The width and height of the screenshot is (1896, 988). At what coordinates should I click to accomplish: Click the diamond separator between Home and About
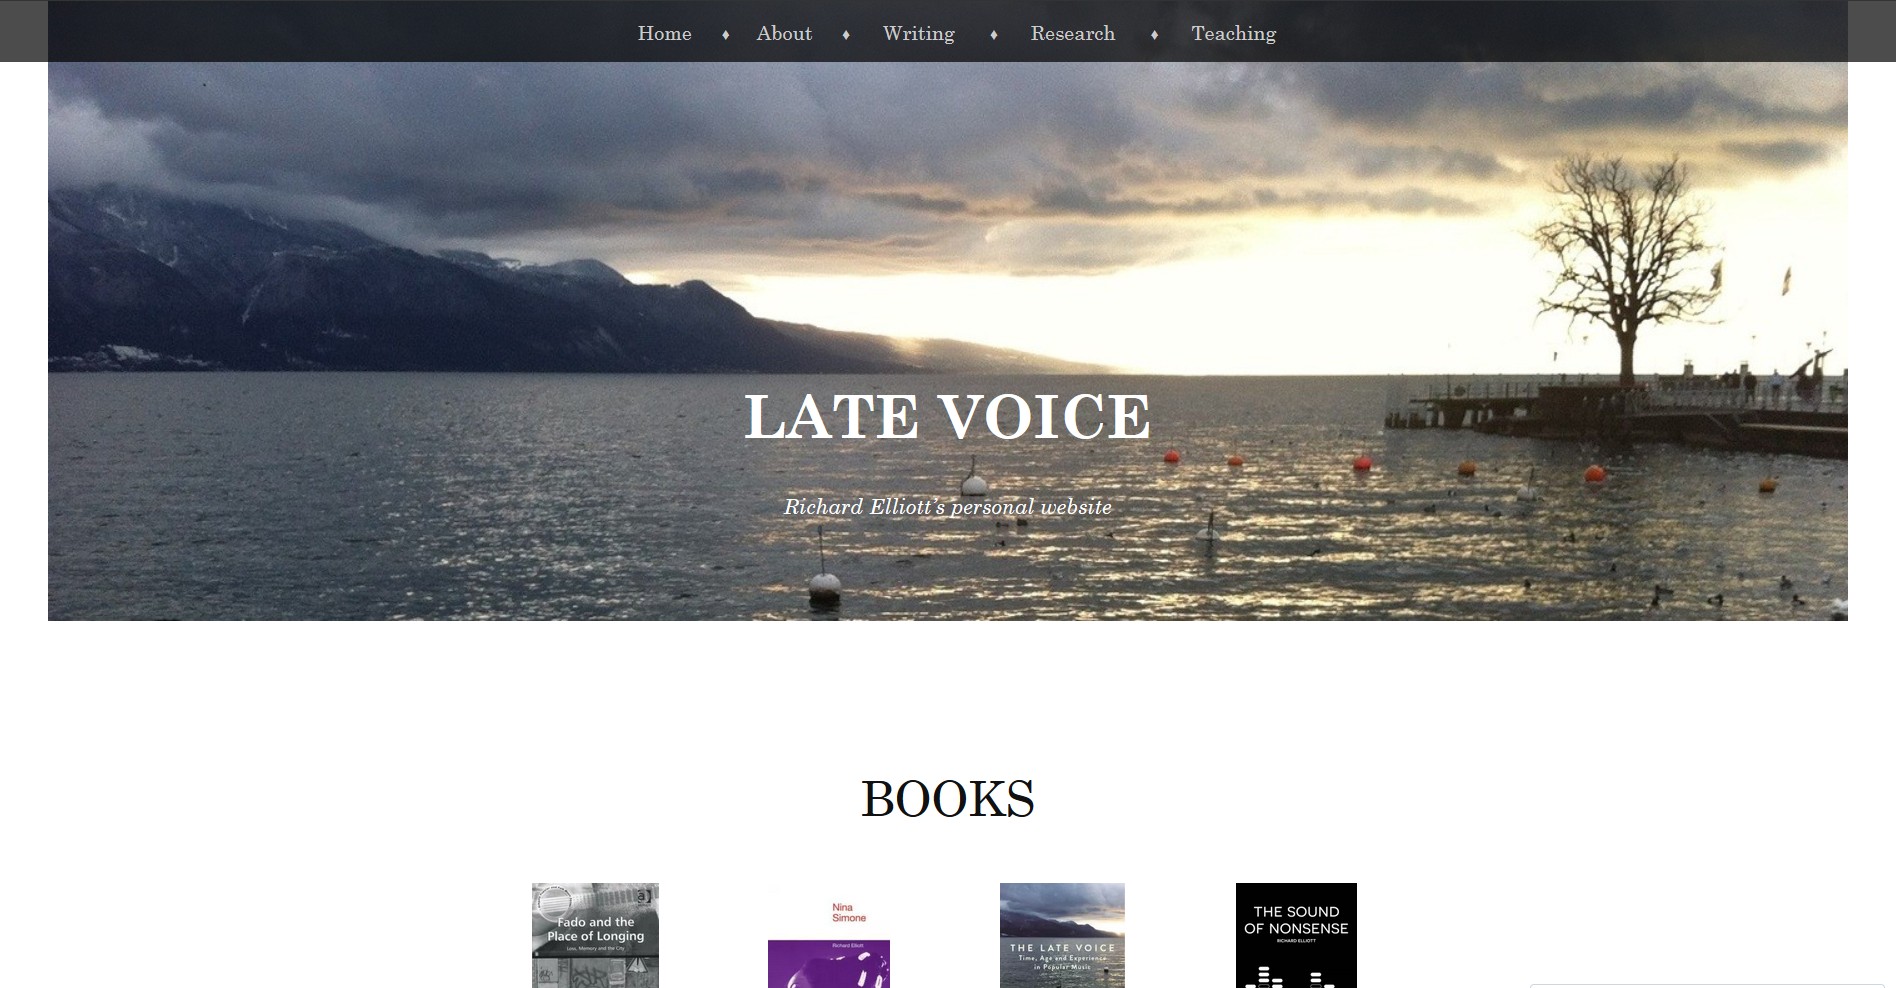coord(726,35)
